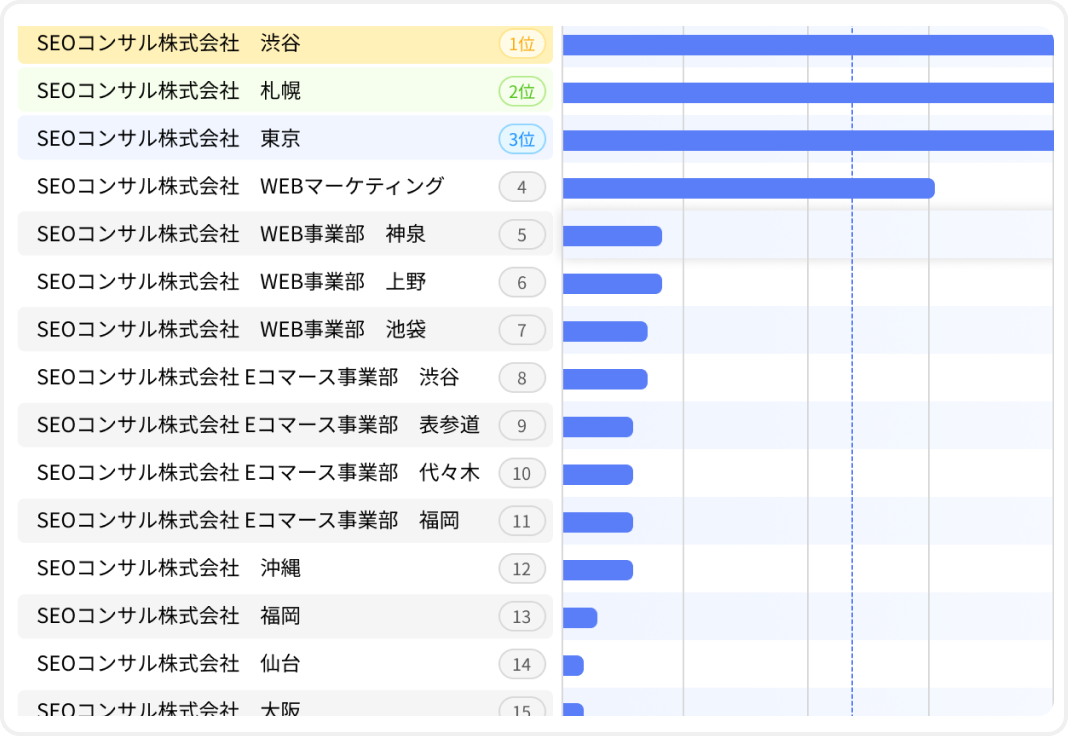The image size is (1068, 736).
Task: Click the rank 8 badge for Eコマース事業部 渋谷
Action: (522, 378)
